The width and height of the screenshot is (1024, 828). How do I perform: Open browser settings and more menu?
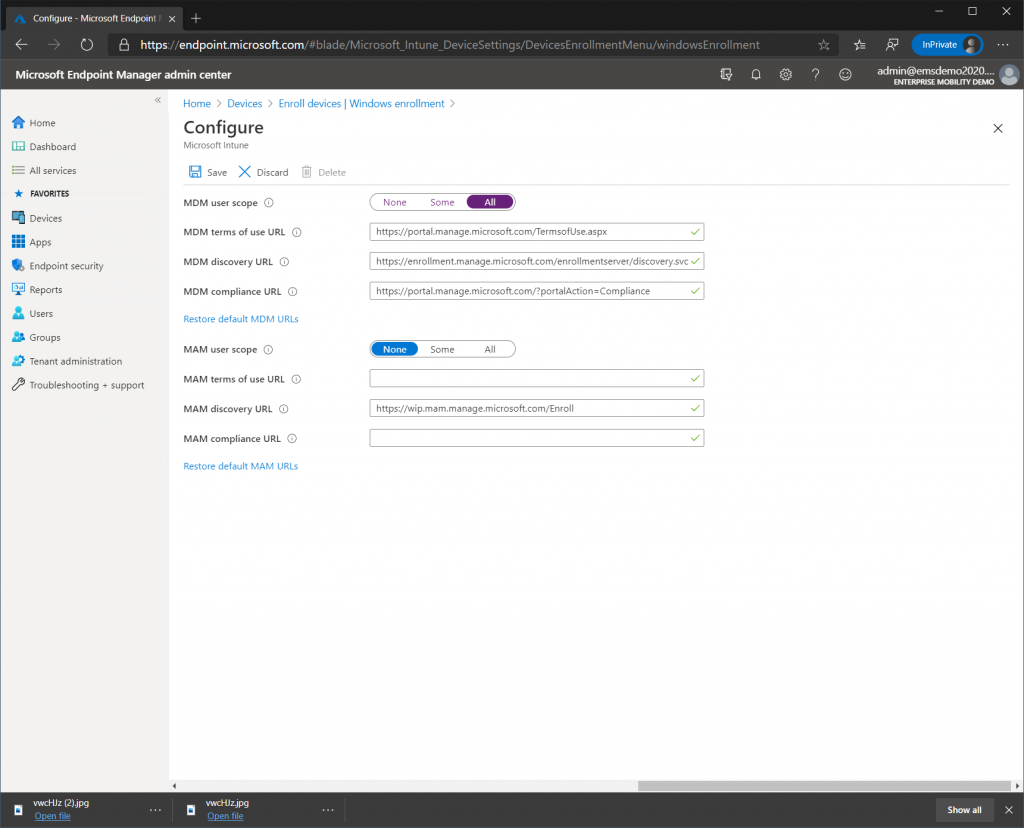pyautogui.click(x=1003, y=44)
